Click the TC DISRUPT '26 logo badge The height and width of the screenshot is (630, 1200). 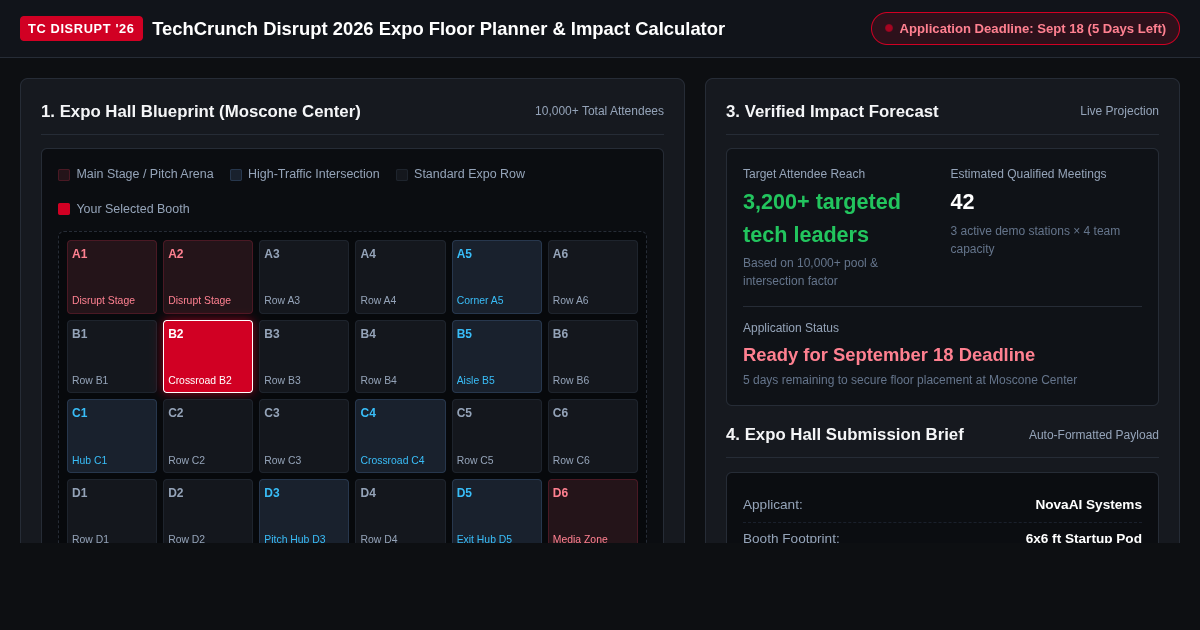(x=81, y=28)
